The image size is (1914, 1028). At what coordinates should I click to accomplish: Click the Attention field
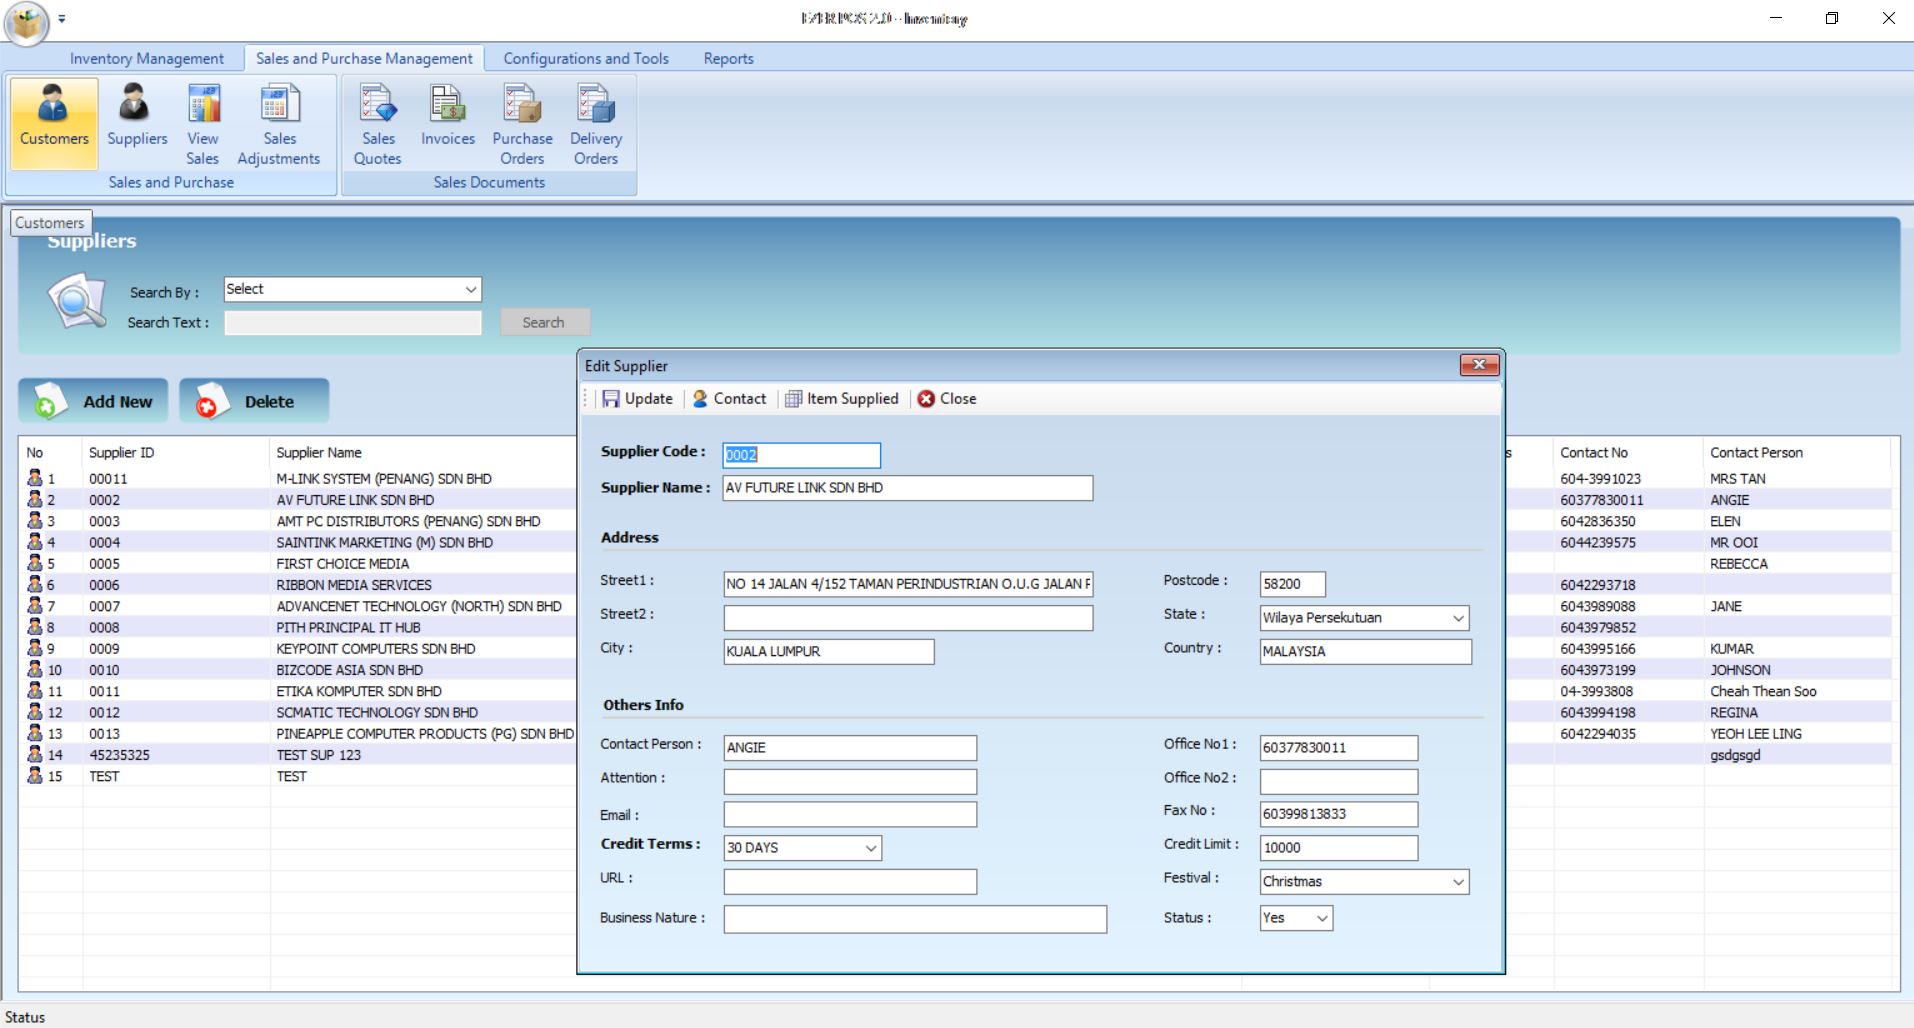[x=850, y=781]
